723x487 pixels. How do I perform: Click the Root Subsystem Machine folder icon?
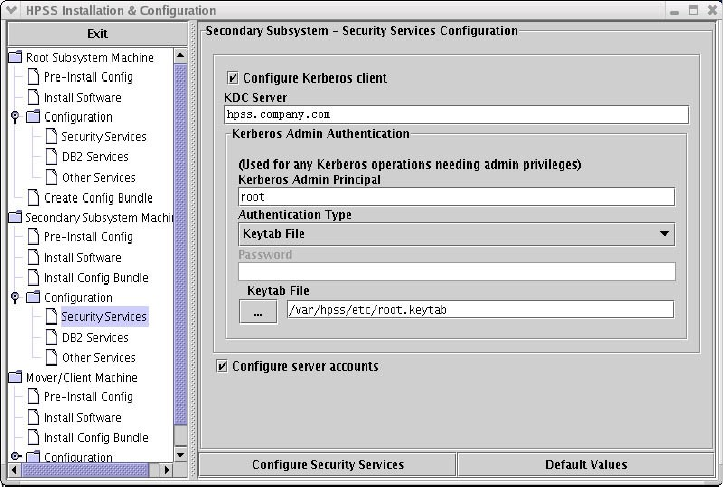(x=15, y=57)
